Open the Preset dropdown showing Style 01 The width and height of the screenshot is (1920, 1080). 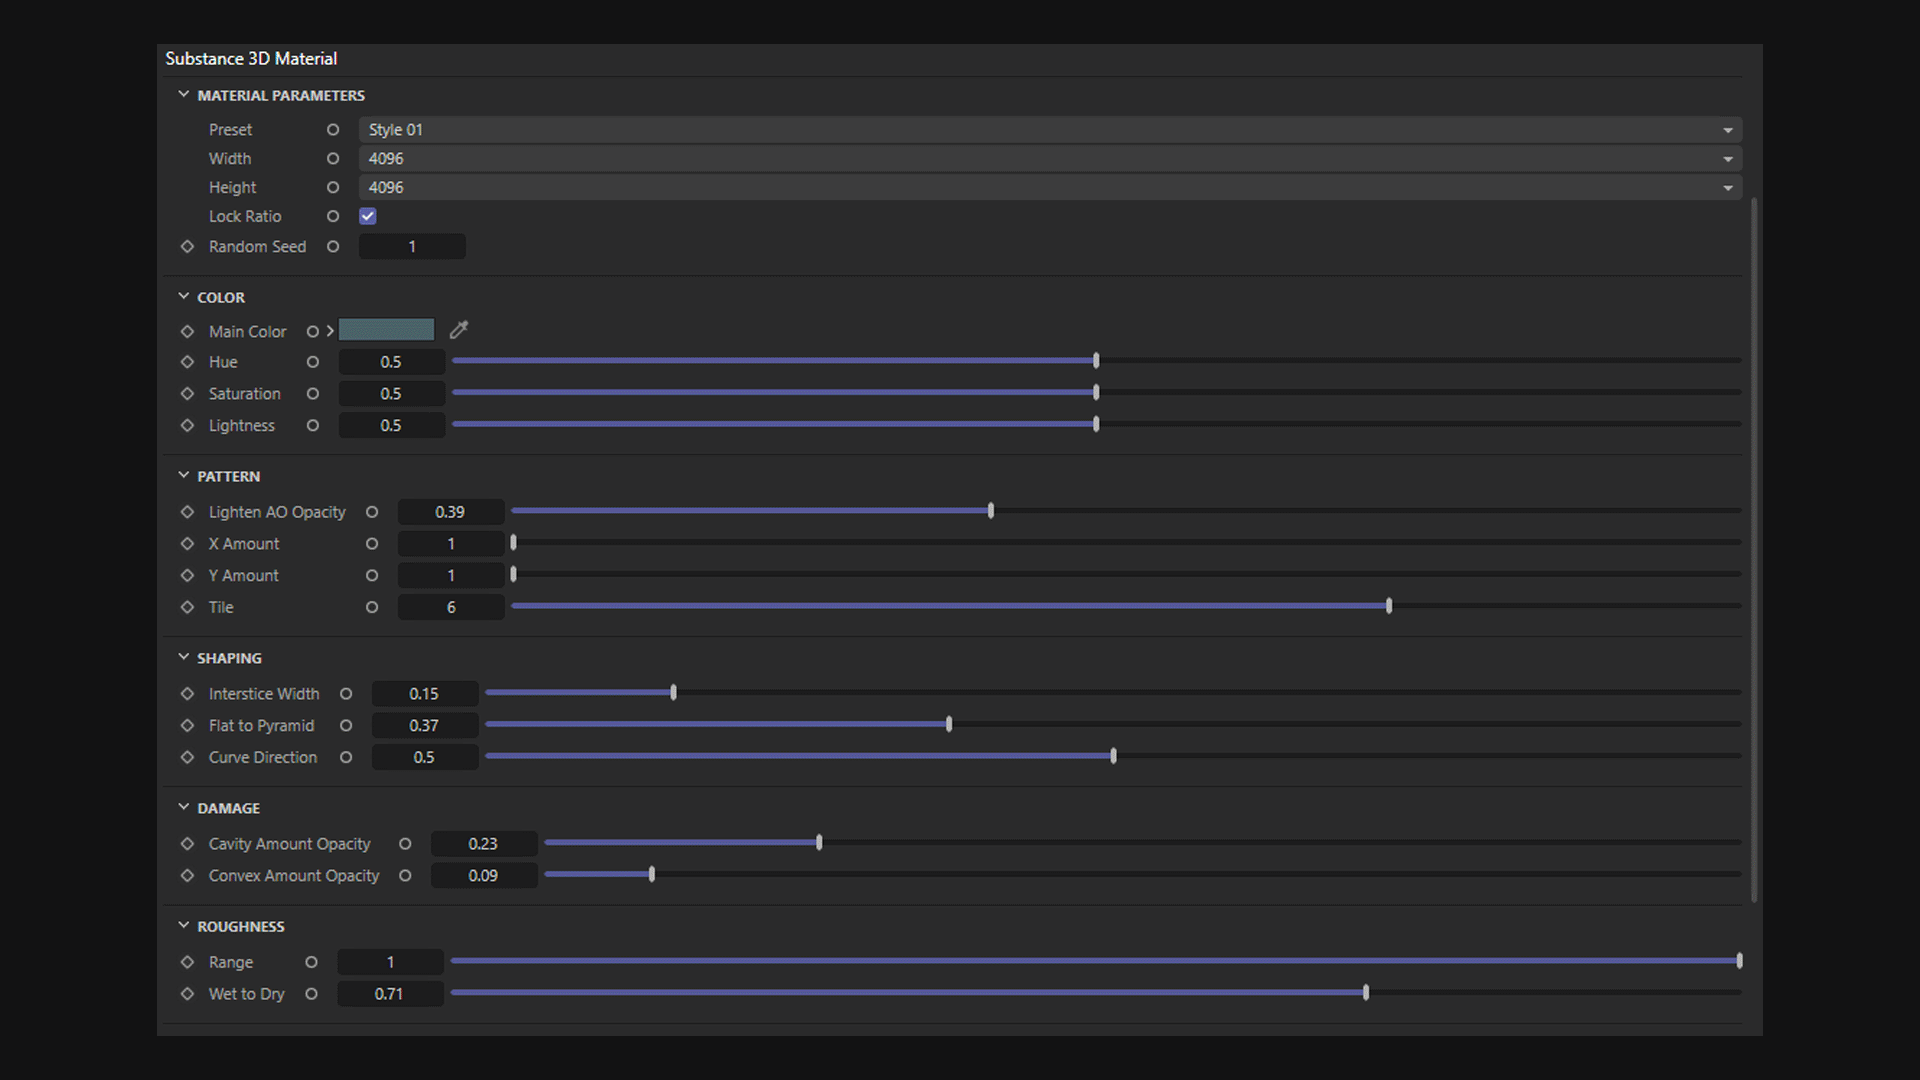coord(1050,130)
